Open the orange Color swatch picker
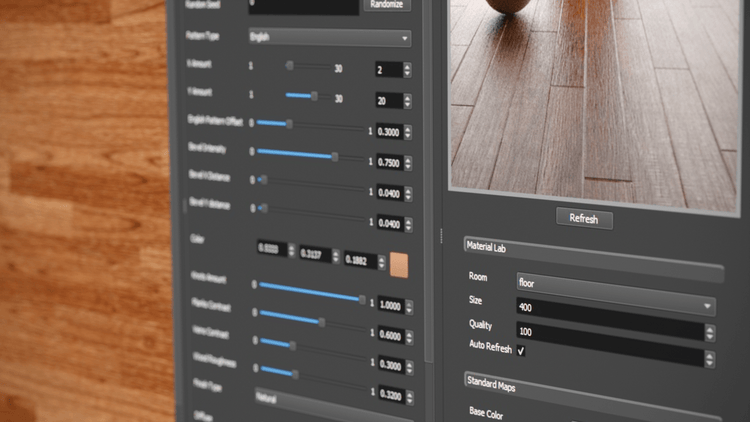750x422 pixels. coord(399,265)
